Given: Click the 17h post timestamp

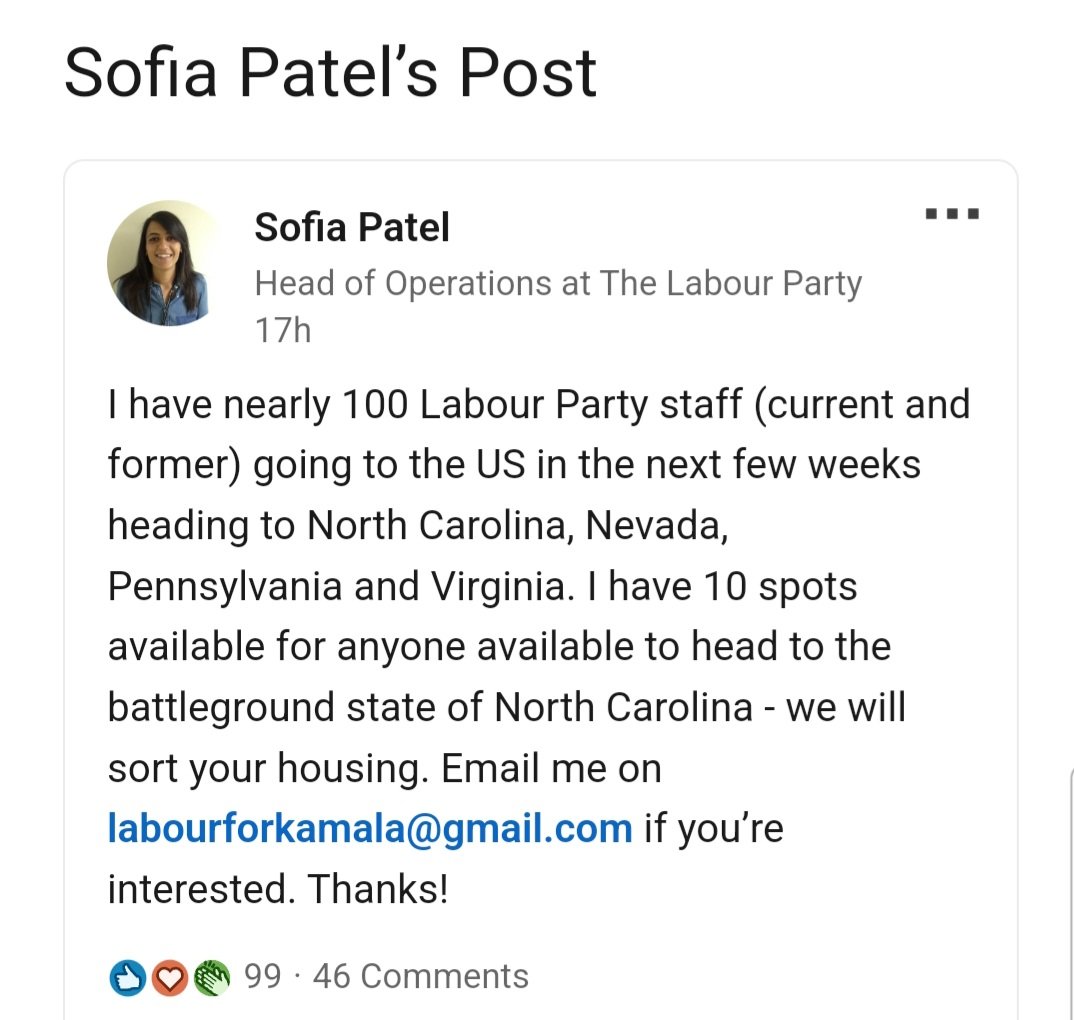Looking at the screenshot, I should click(283, 330).
